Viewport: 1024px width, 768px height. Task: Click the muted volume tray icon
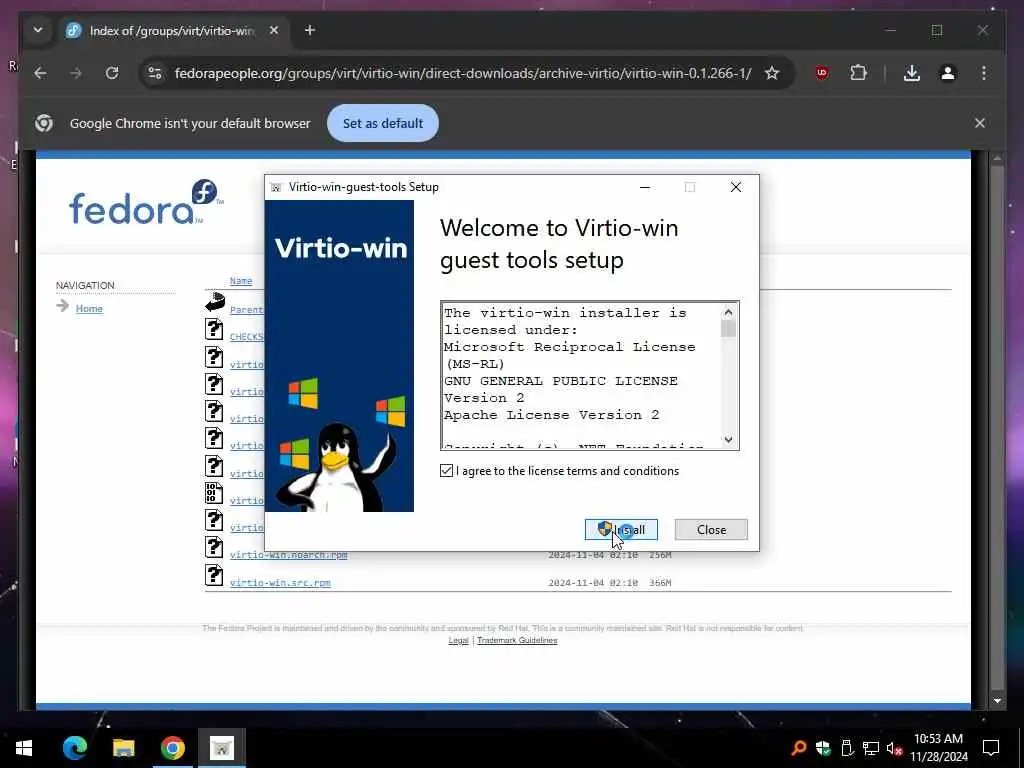point(894,748)
